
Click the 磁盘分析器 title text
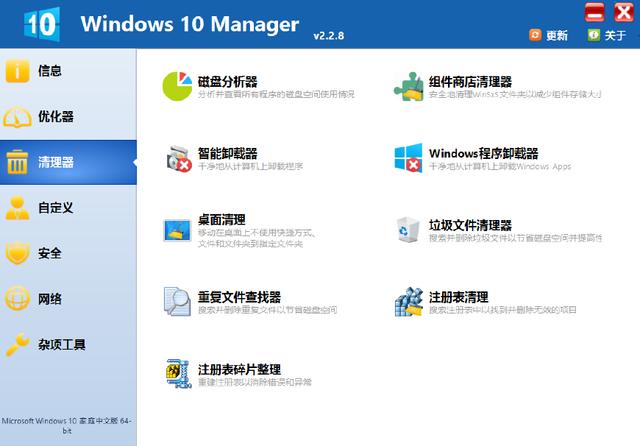tap(228, 80)
